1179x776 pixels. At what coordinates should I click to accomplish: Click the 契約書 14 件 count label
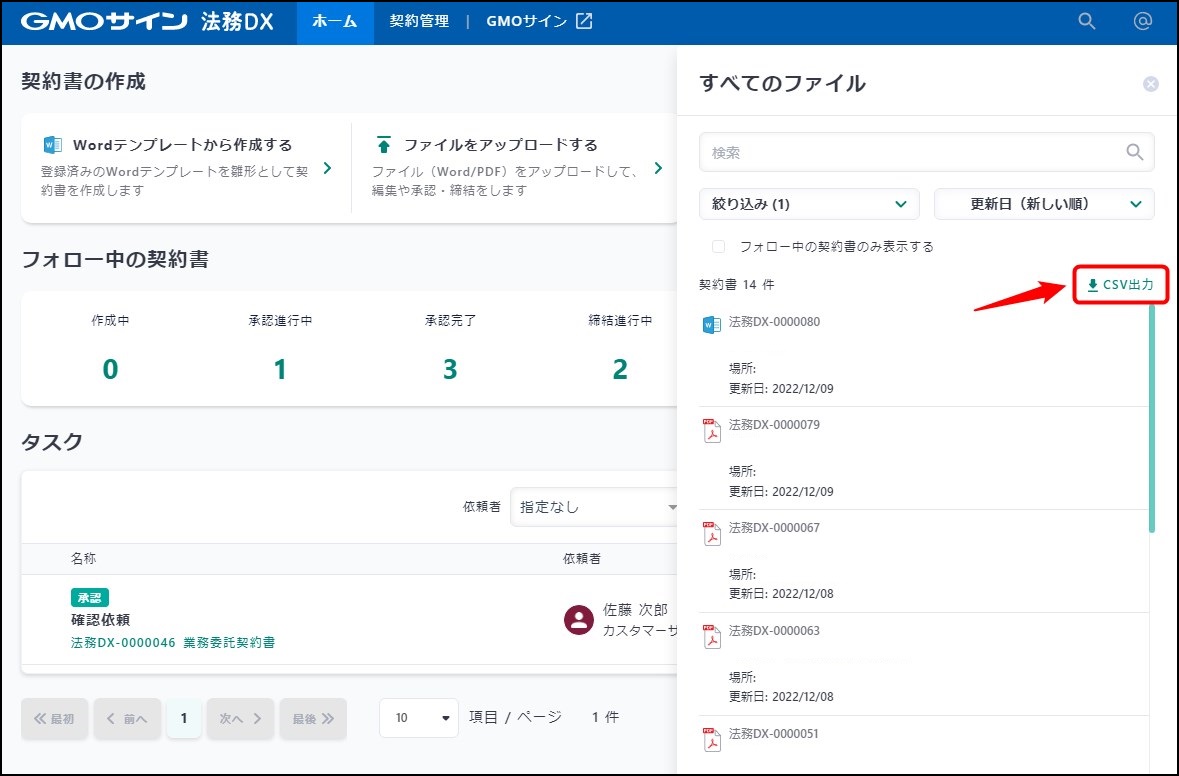(736, 284)
